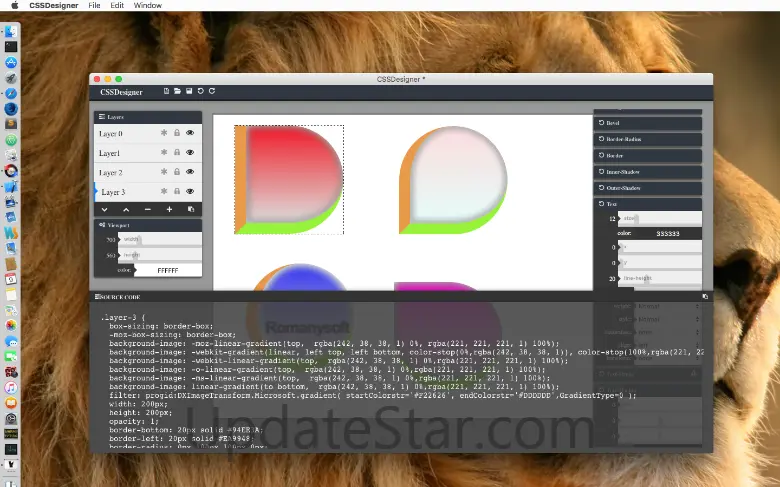
Task: Toggle lock on Layer 0
Action: 177,133
